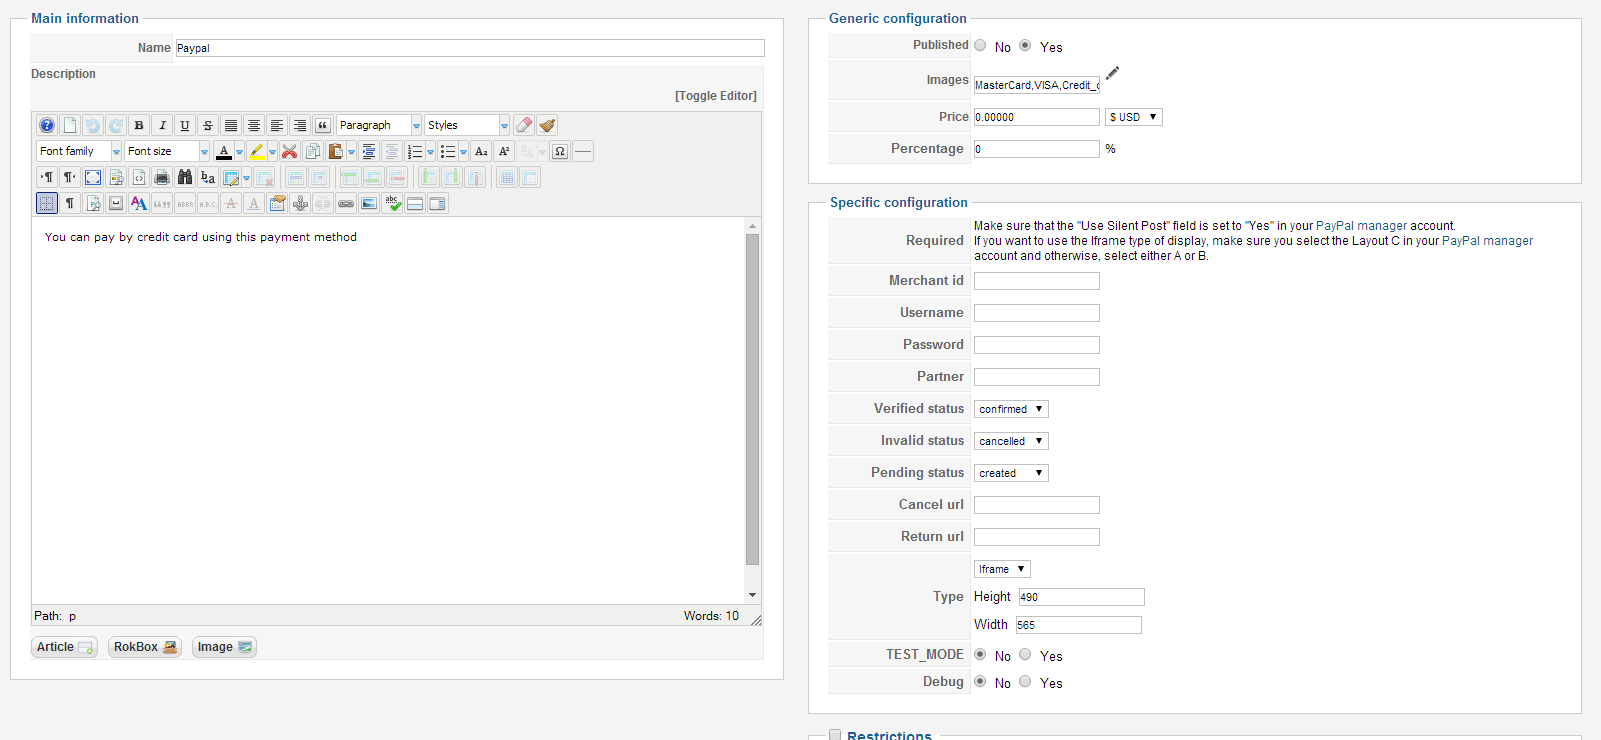Screen dimensions: 1601x740
Task: Open PayPal manager link in Layout C sentence
Action: (x=1487, y=241)
